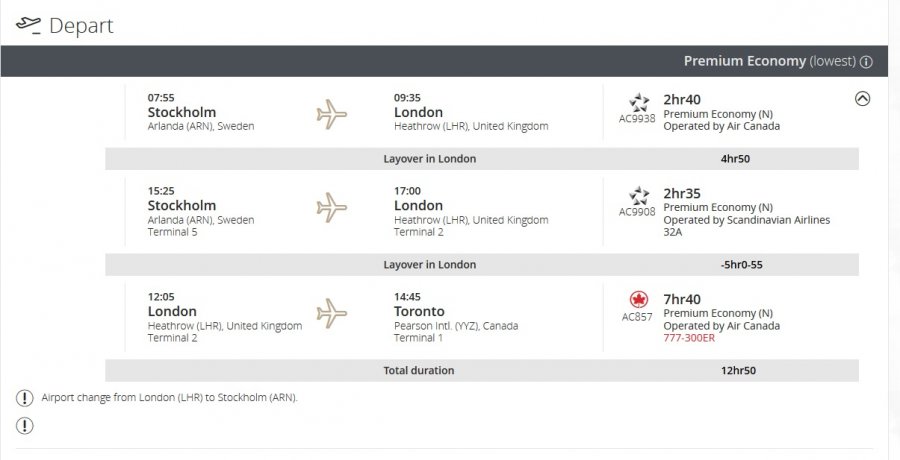Screen dimensions: 900x460
Task: Click the Toronto arrival city name
Action: (420, 311)
